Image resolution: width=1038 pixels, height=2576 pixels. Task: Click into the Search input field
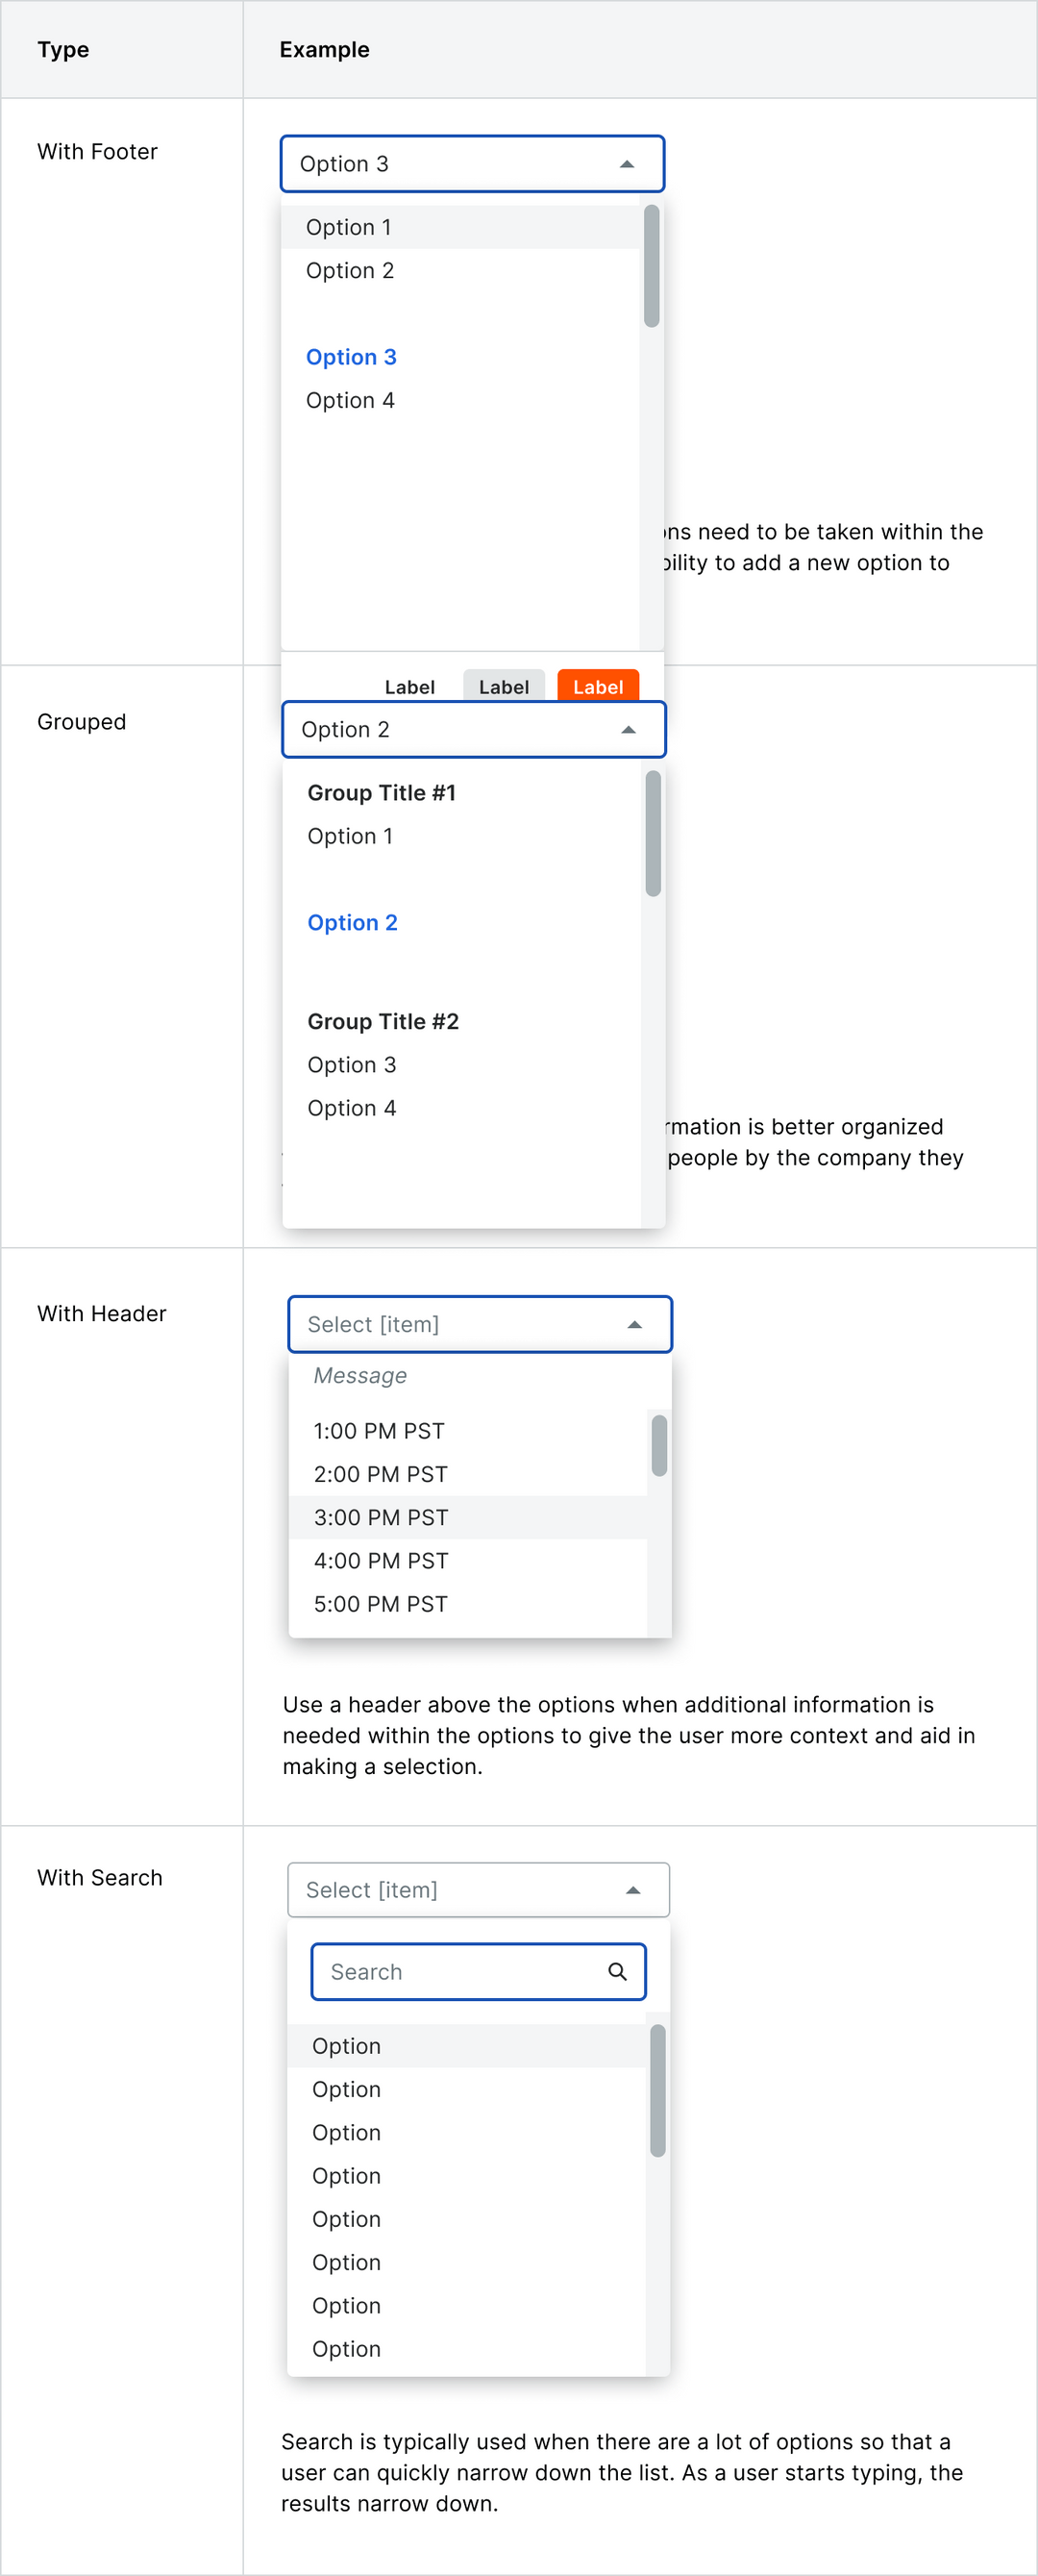click(x=460, y=1972)
